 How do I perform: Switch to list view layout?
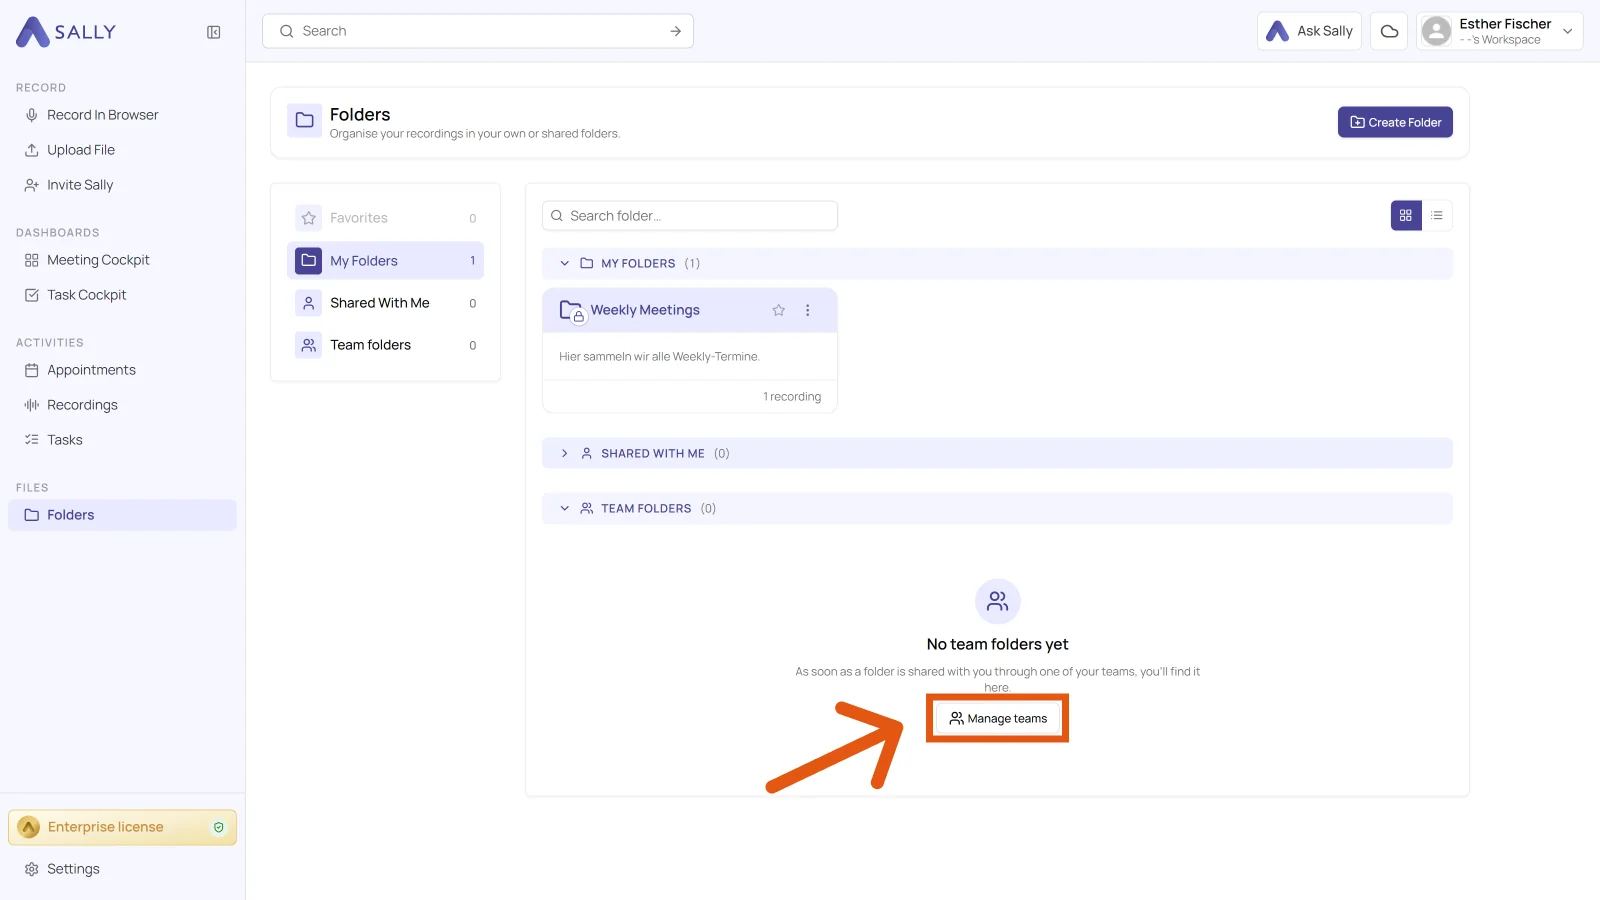tap(1437, 215)
